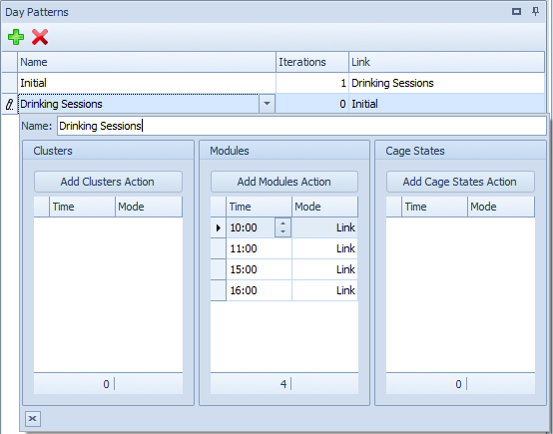Pin the Day Patterns panel

click(x=535, y=12)
